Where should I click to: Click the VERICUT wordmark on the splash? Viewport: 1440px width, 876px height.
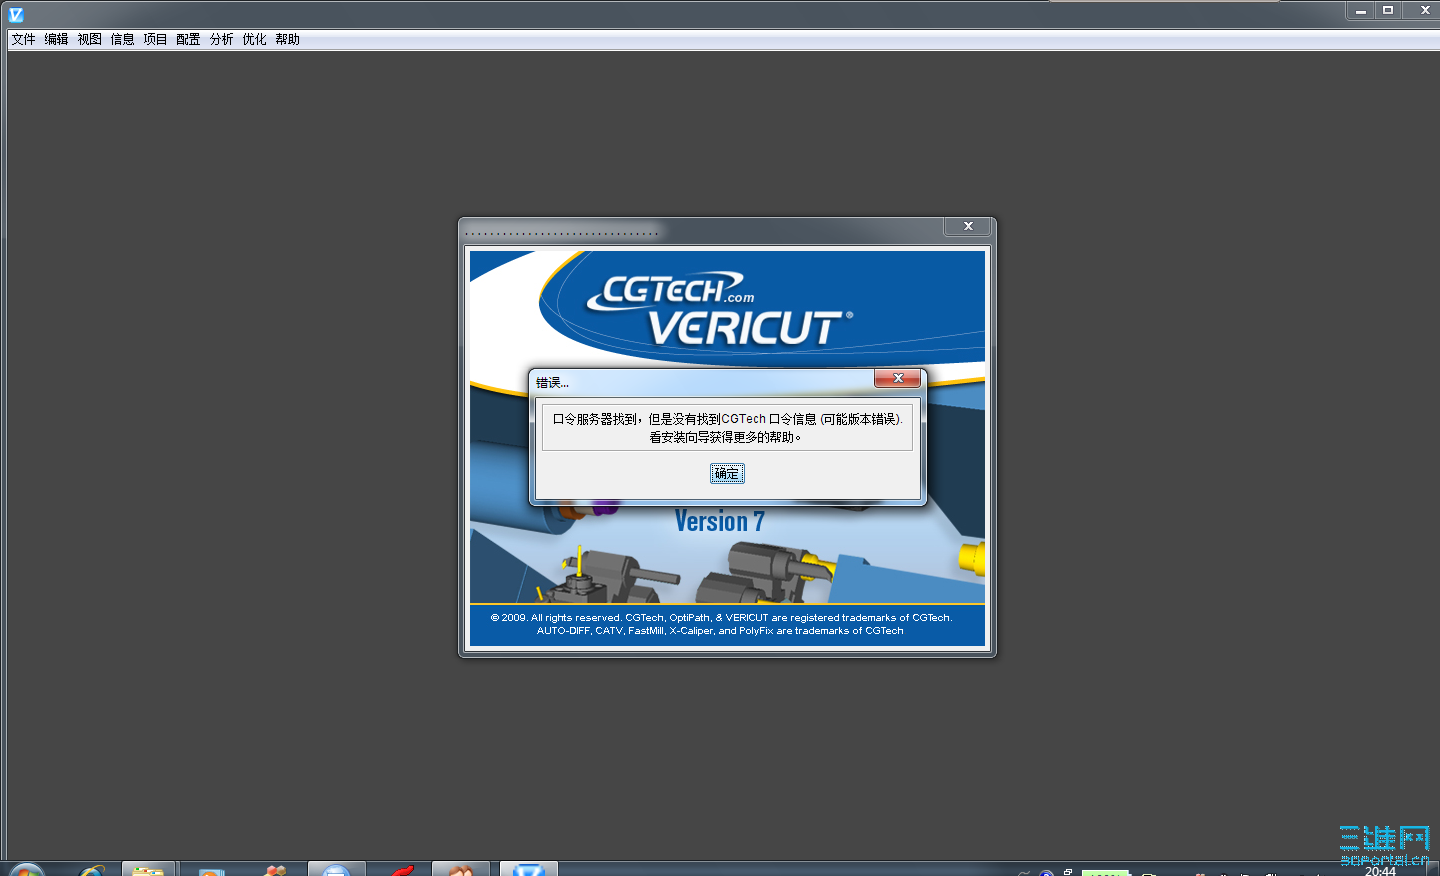pos(748,328)
